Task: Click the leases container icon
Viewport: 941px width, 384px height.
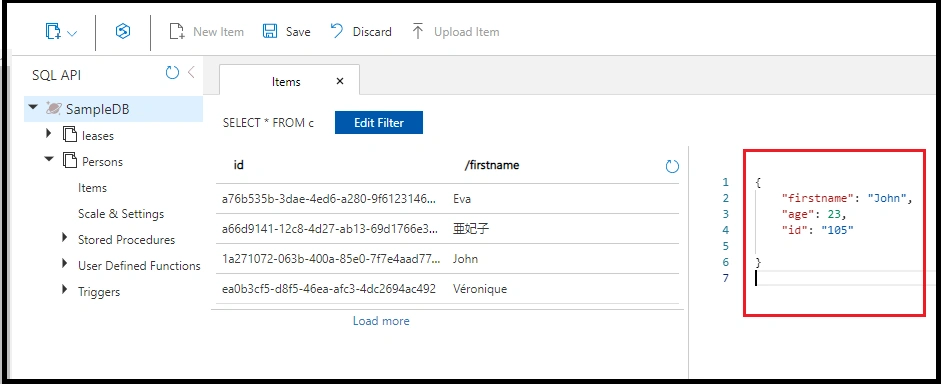Action: pyautogui.click(x=70, y=134)
